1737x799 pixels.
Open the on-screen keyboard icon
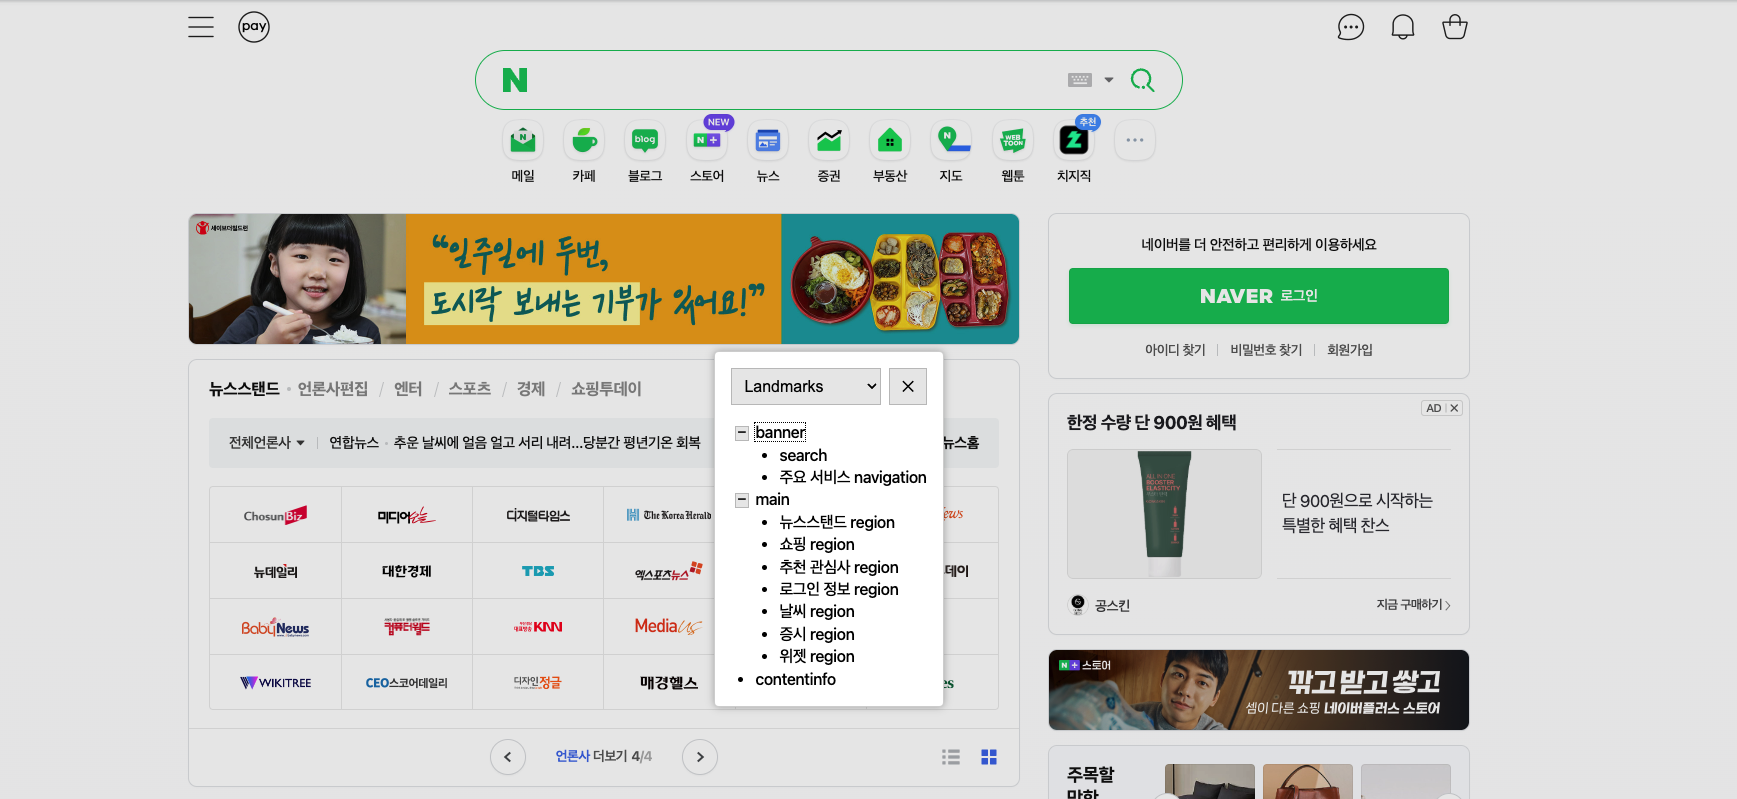pyautogui.click(x=1080, y=80)
